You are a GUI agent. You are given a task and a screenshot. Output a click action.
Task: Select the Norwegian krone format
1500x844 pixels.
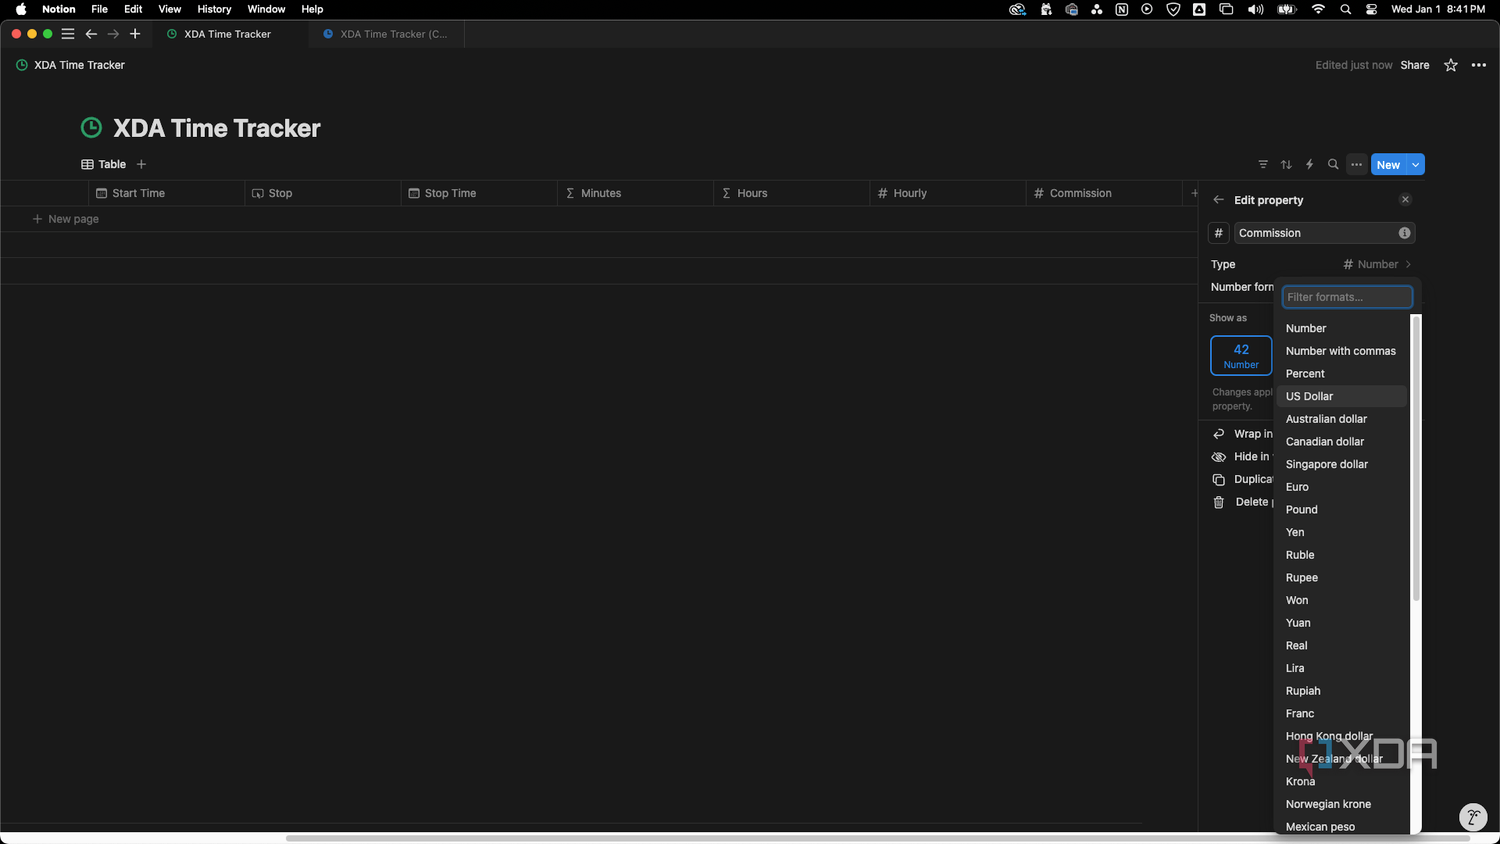click(x=1342, y=804)
